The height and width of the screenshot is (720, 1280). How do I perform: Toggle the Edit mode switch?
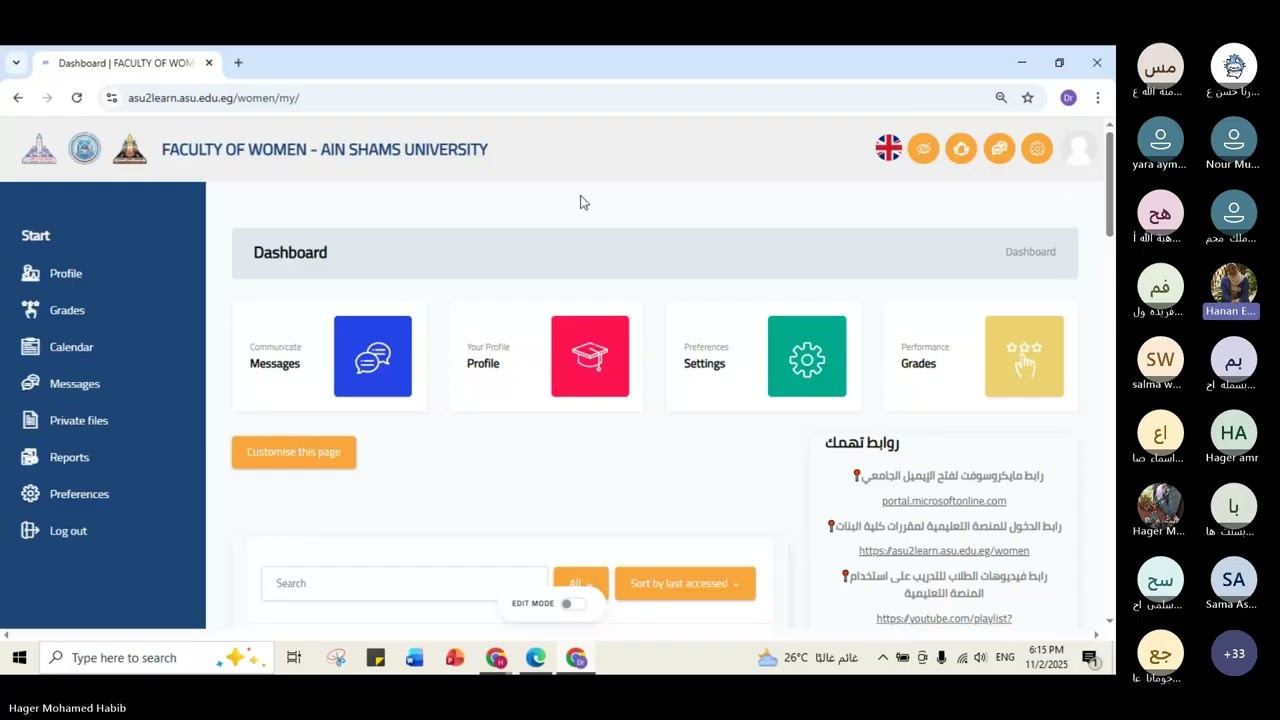[572, 604]
